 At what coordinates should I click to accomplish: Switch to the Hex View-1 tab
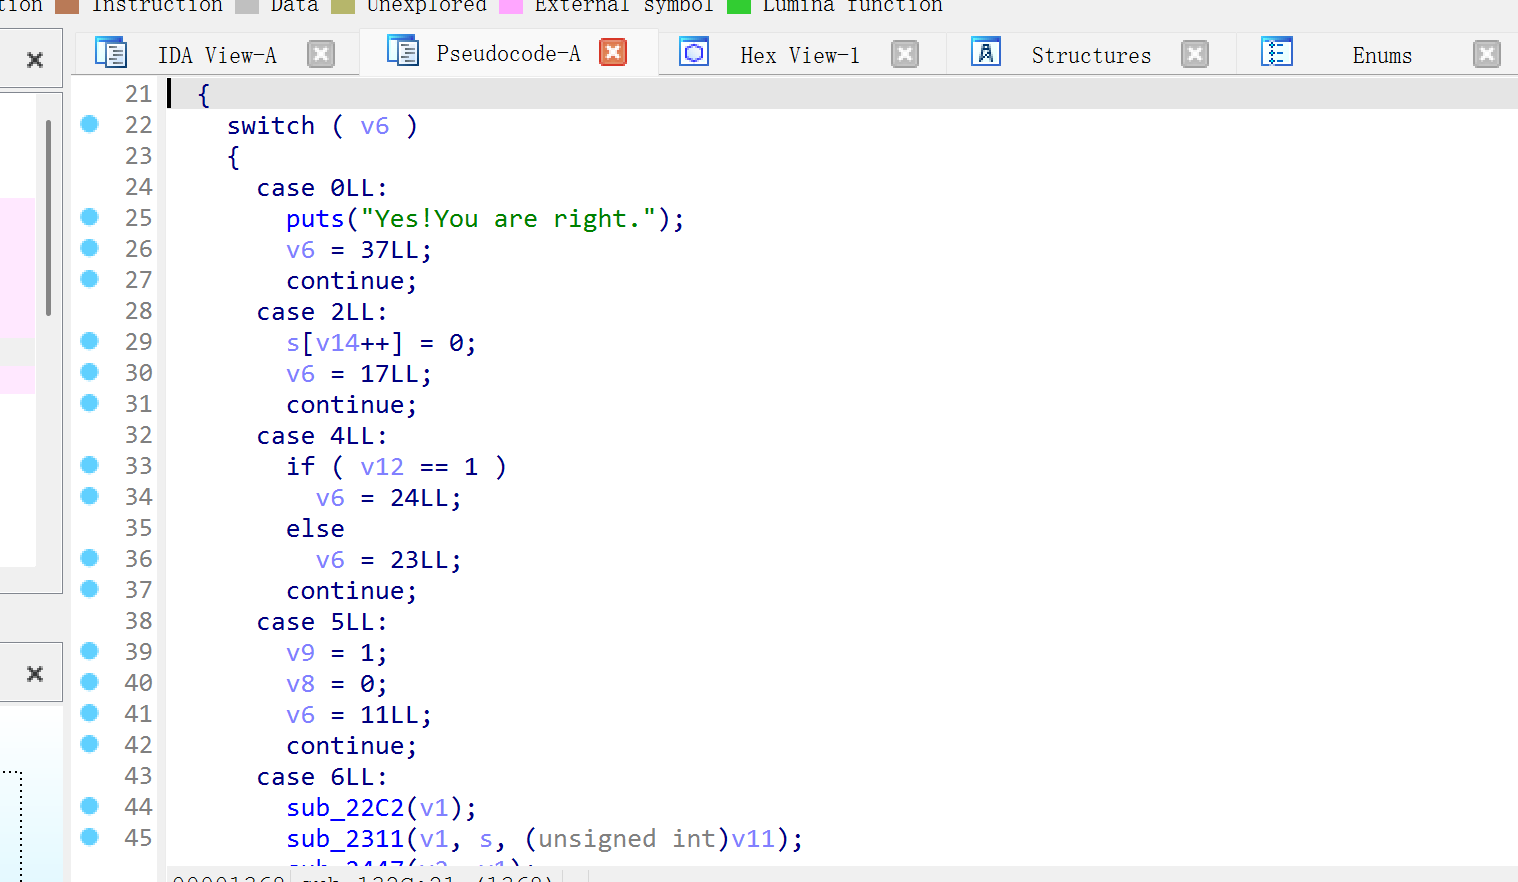(x=799, y=56)
